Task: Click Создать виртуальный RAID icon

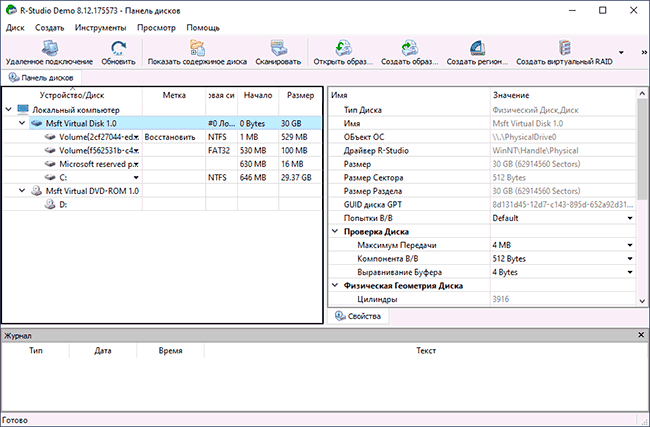Action: pos(564,48)
